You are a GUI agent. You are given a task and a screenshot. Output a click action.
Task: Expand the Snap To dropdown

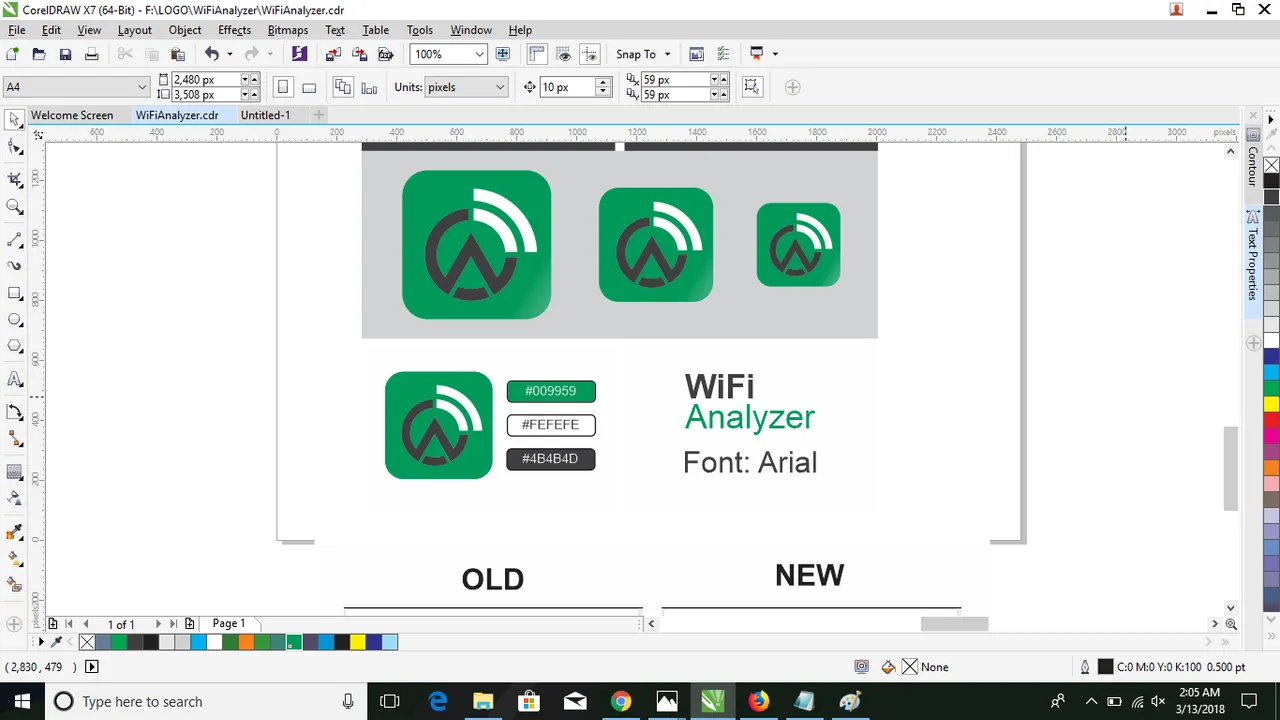(667, 54)
